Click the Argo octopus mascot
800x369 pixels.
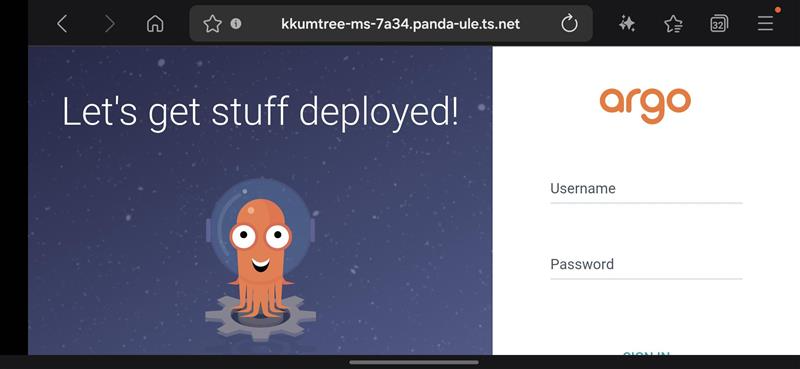(260, 258)
